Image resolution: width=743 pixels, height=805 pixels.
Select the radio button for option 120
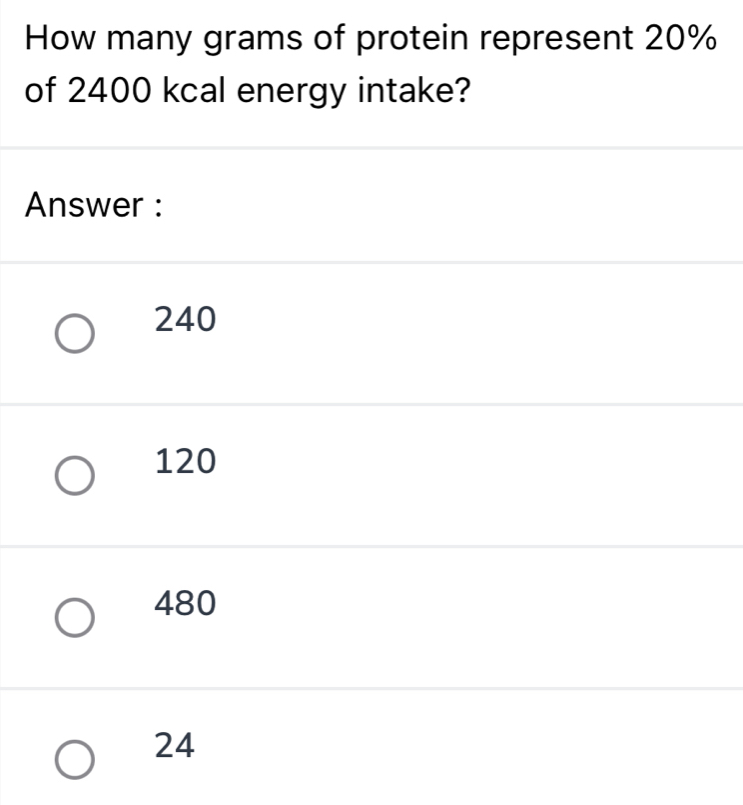(75, 476)
